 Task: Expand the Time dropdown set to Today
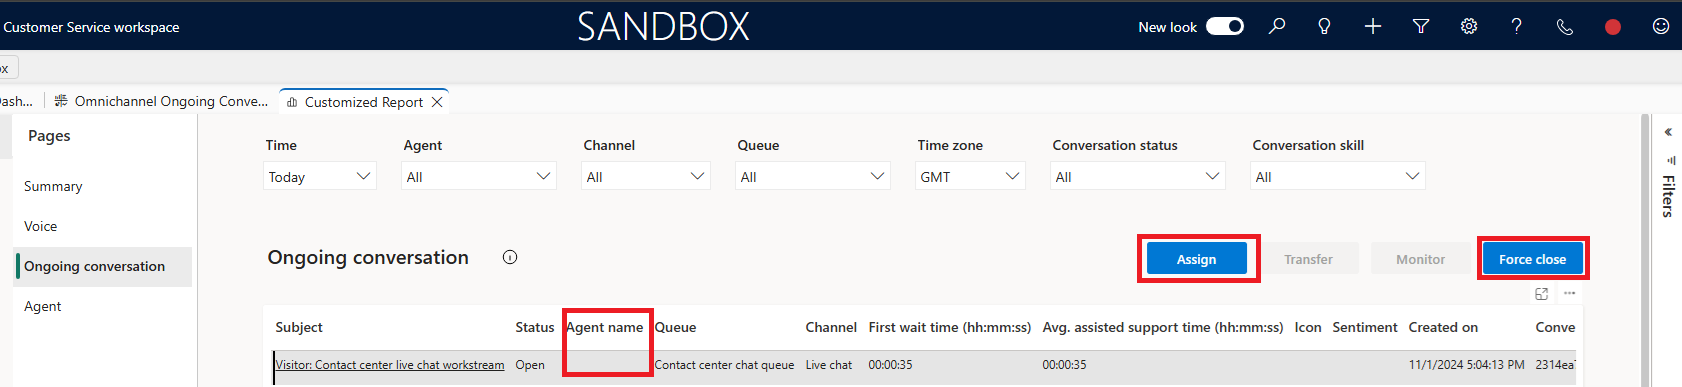[x=320, y=176]
